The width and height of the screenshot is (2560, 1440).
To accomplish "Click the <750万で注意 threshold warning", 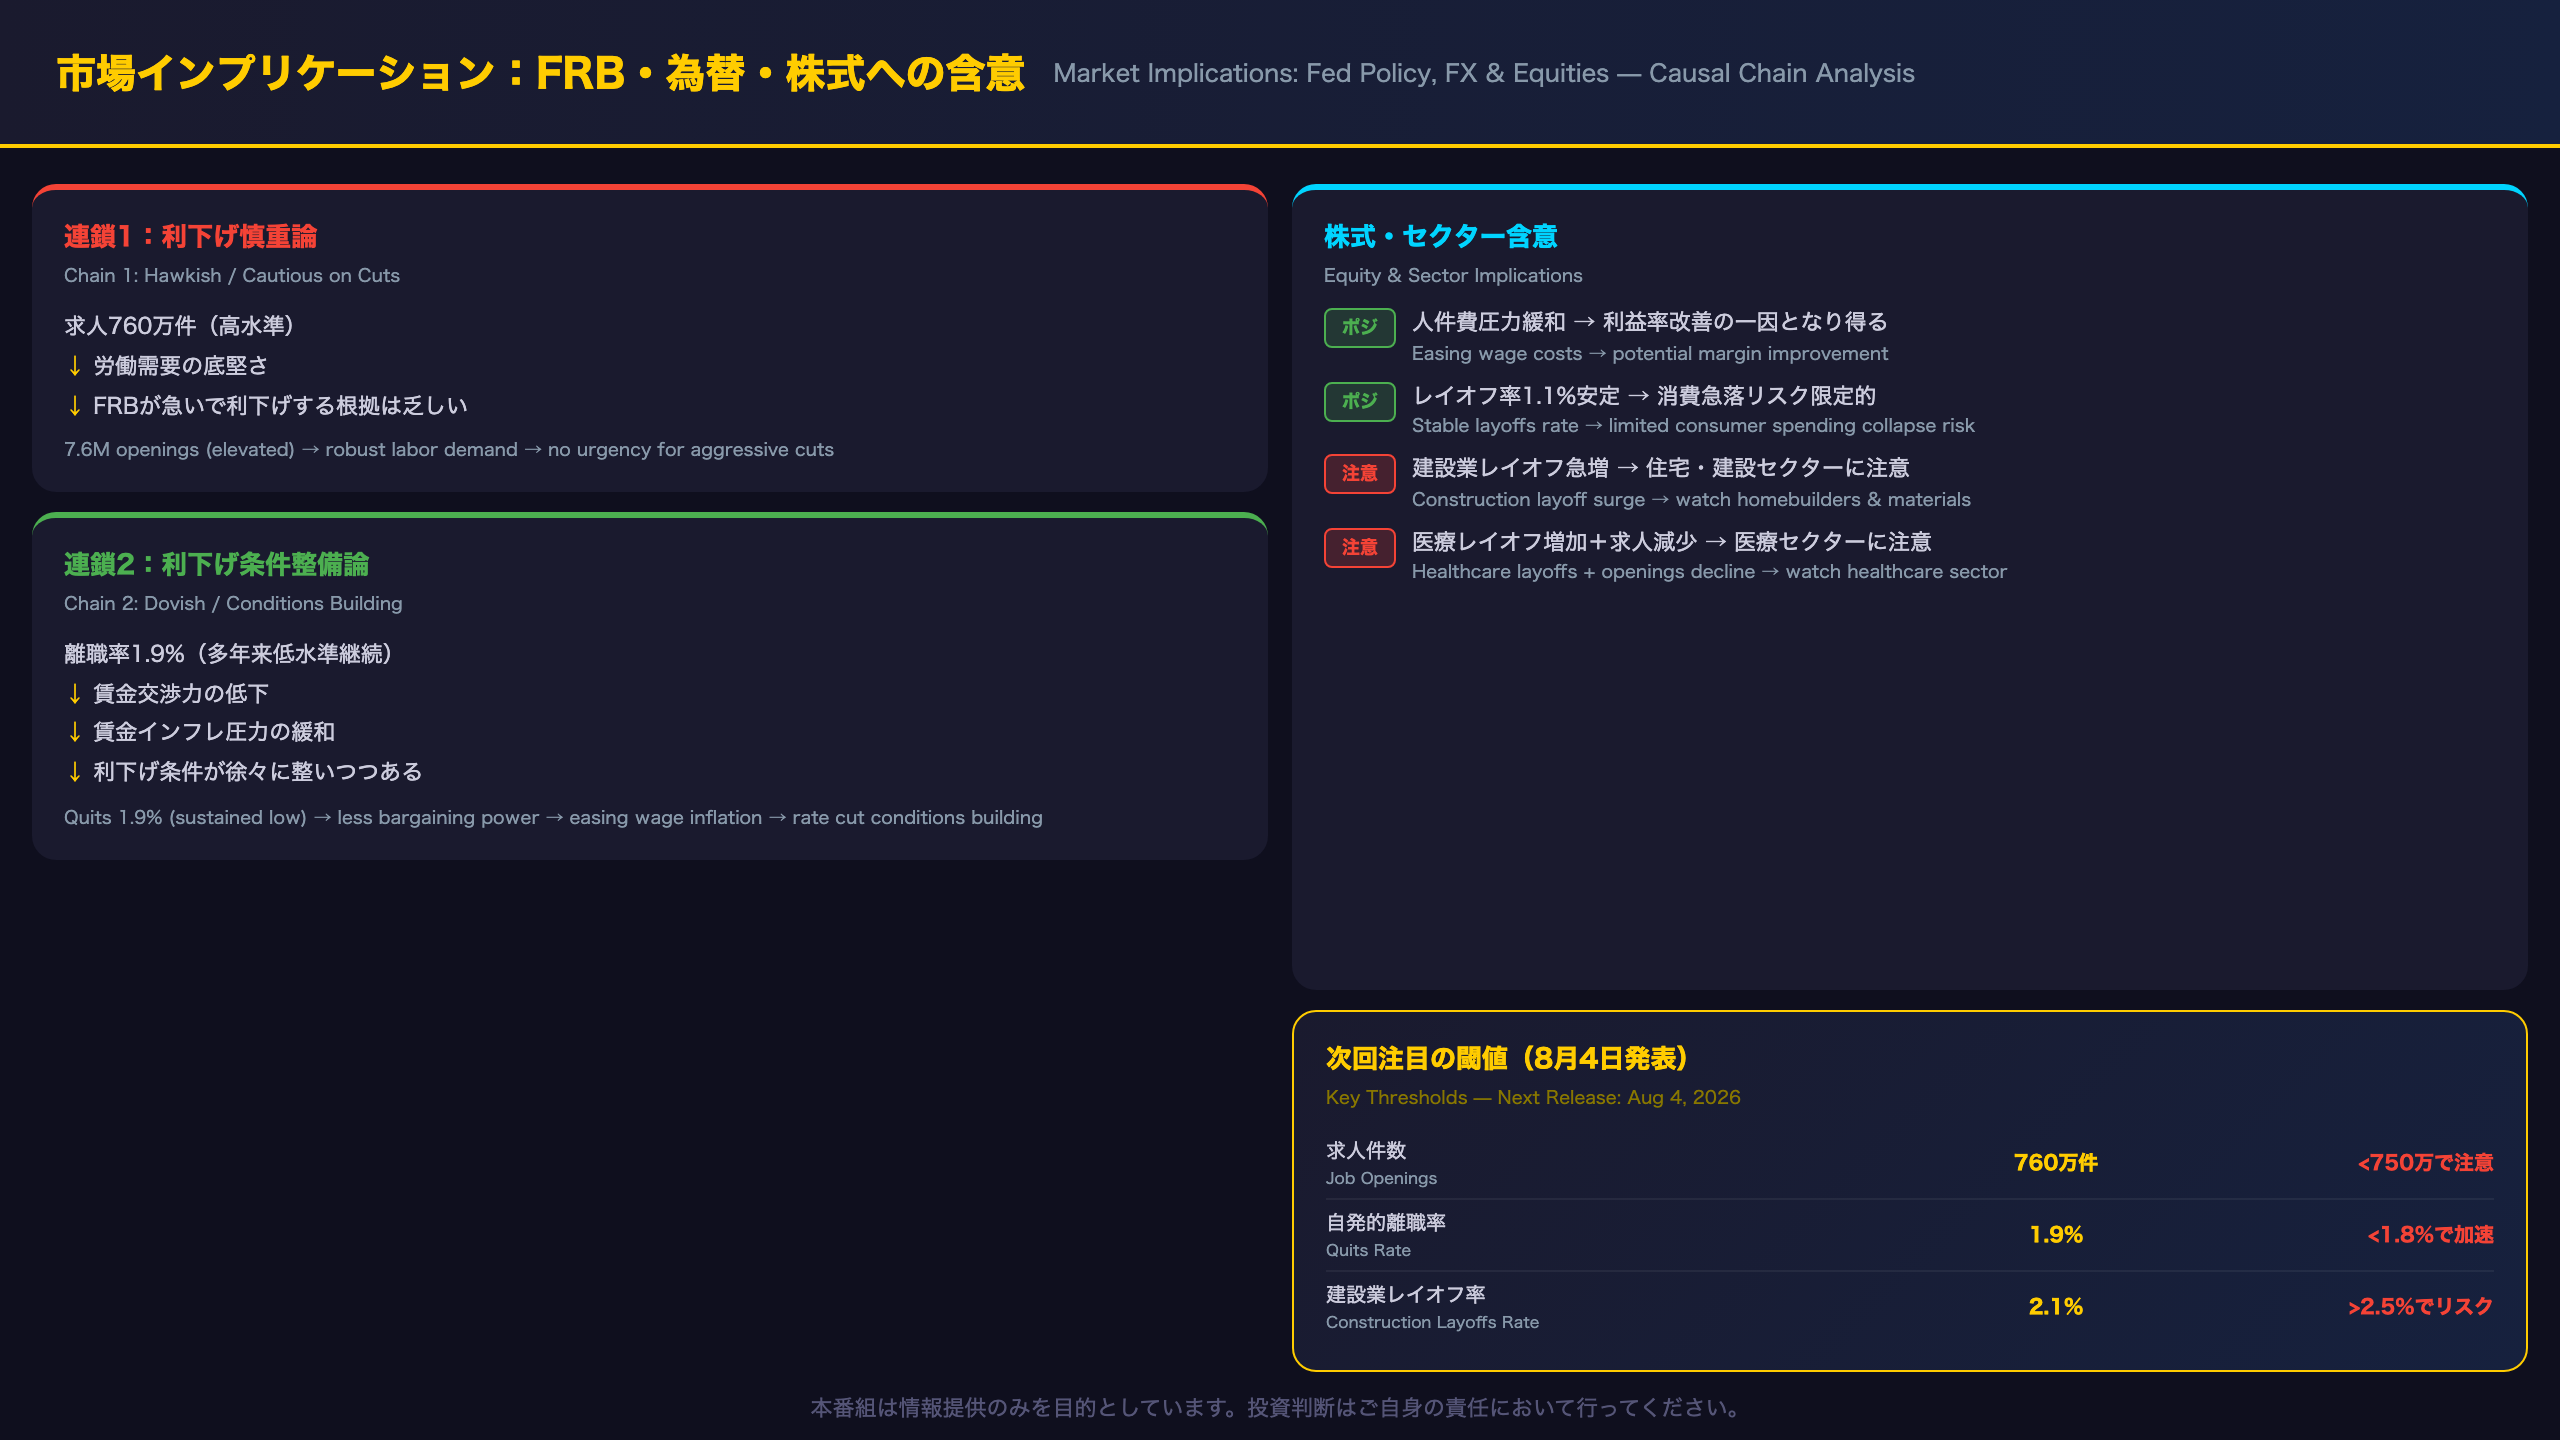I will [2425, 1163].
